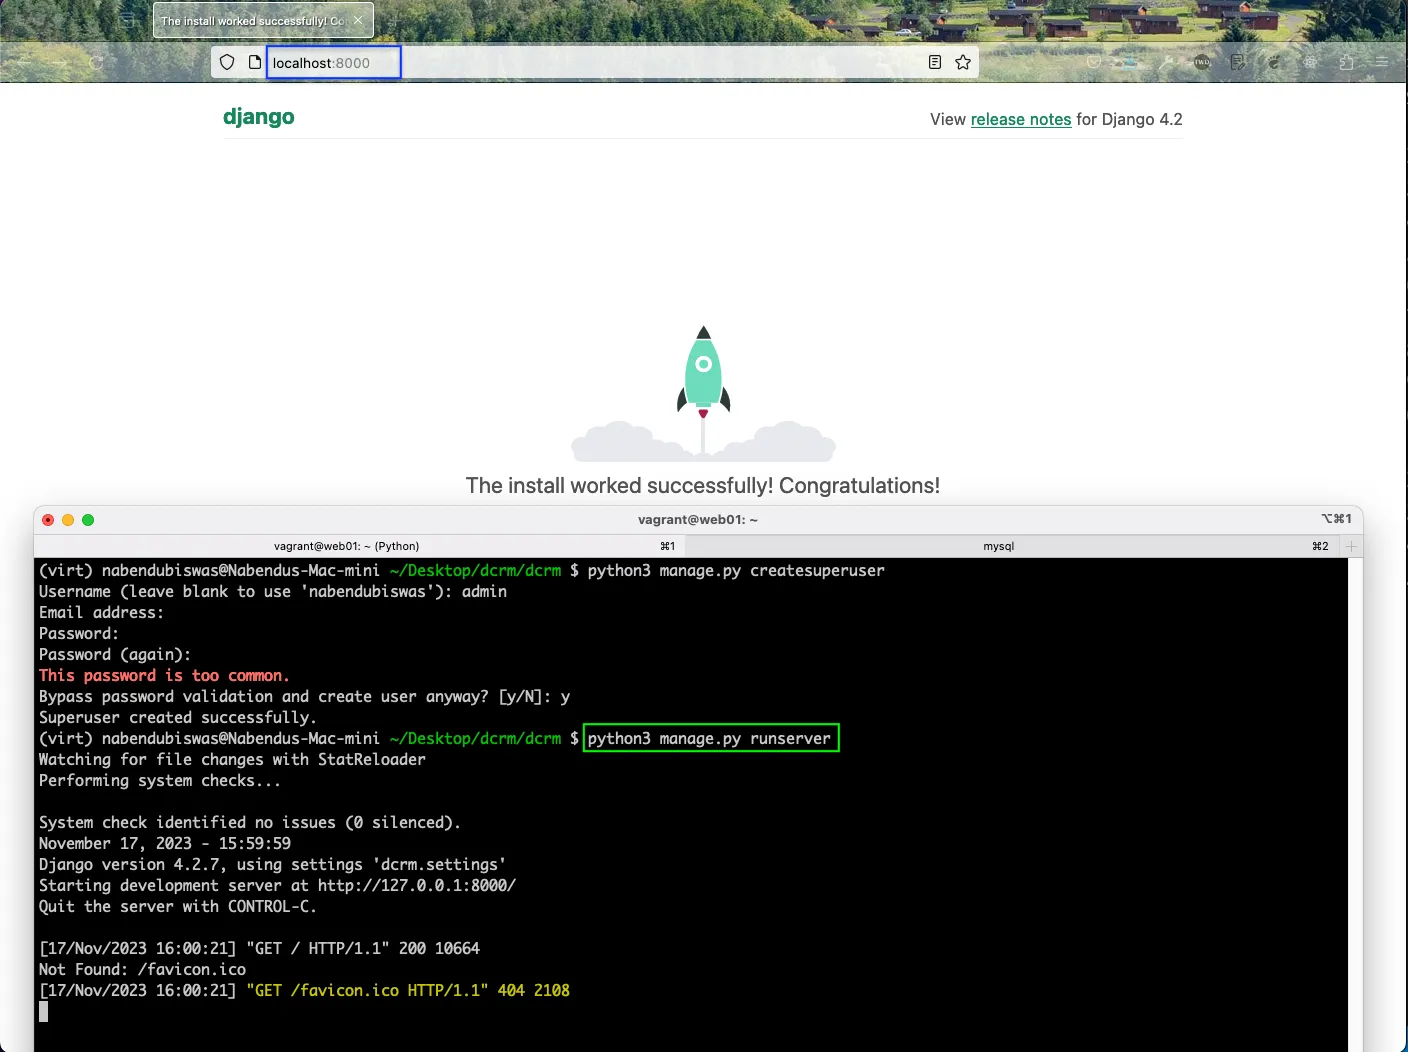Open the extensions puzzle piece menu
The width and height of the screenshot is (1408, 1052).
[x=1346, y=62]
